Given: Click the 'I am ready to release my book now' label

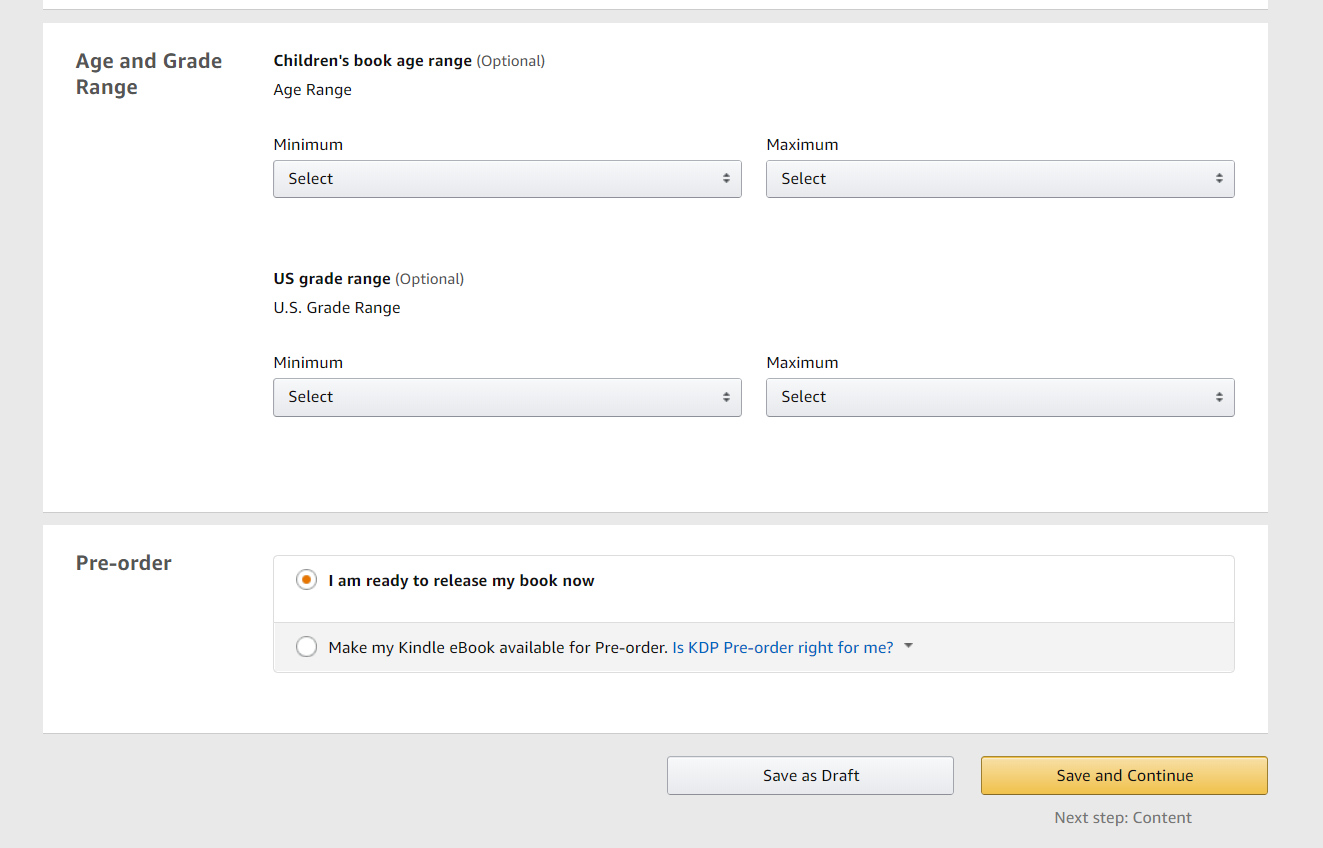Looking at the screenshot, I should [461, 581].
